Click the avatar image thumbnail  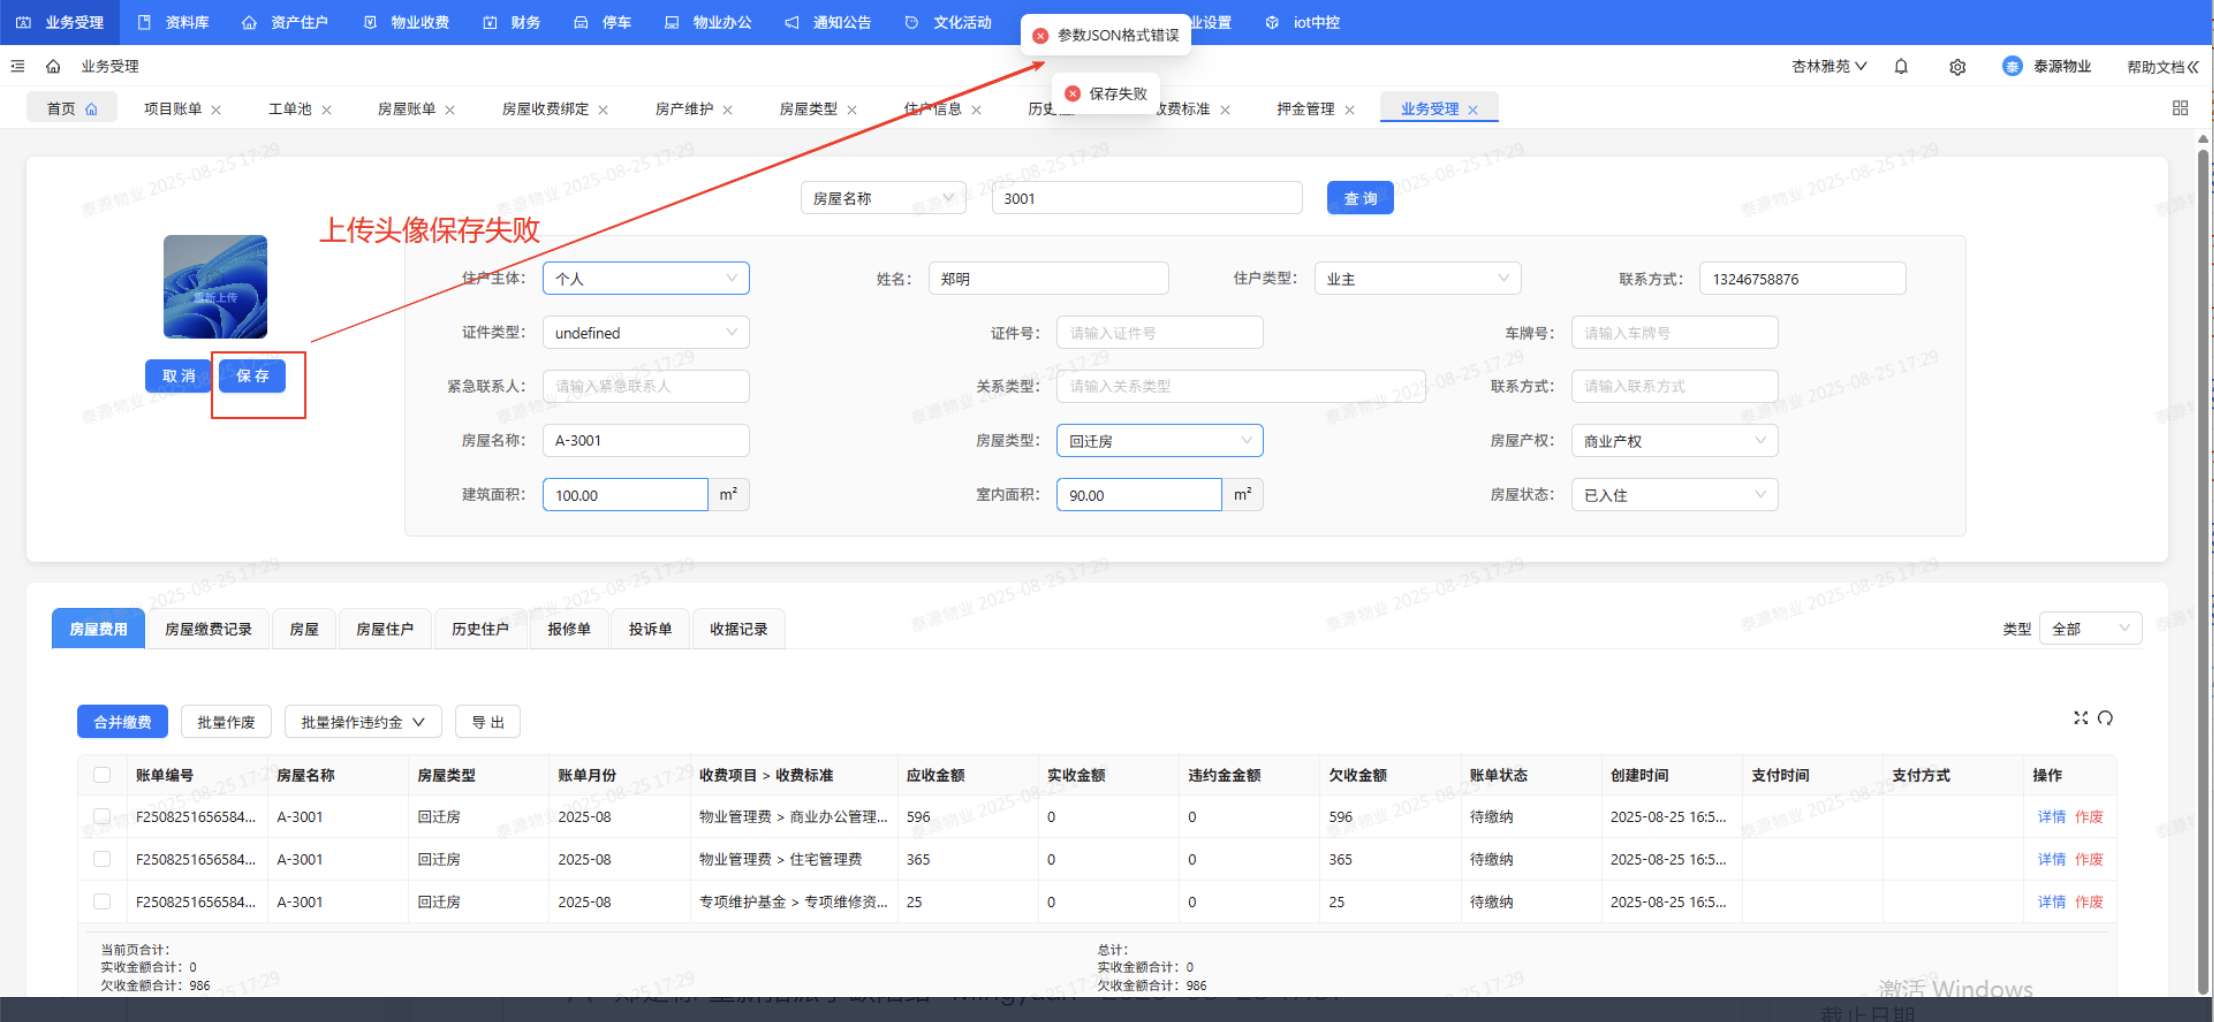tap(215, 287)
